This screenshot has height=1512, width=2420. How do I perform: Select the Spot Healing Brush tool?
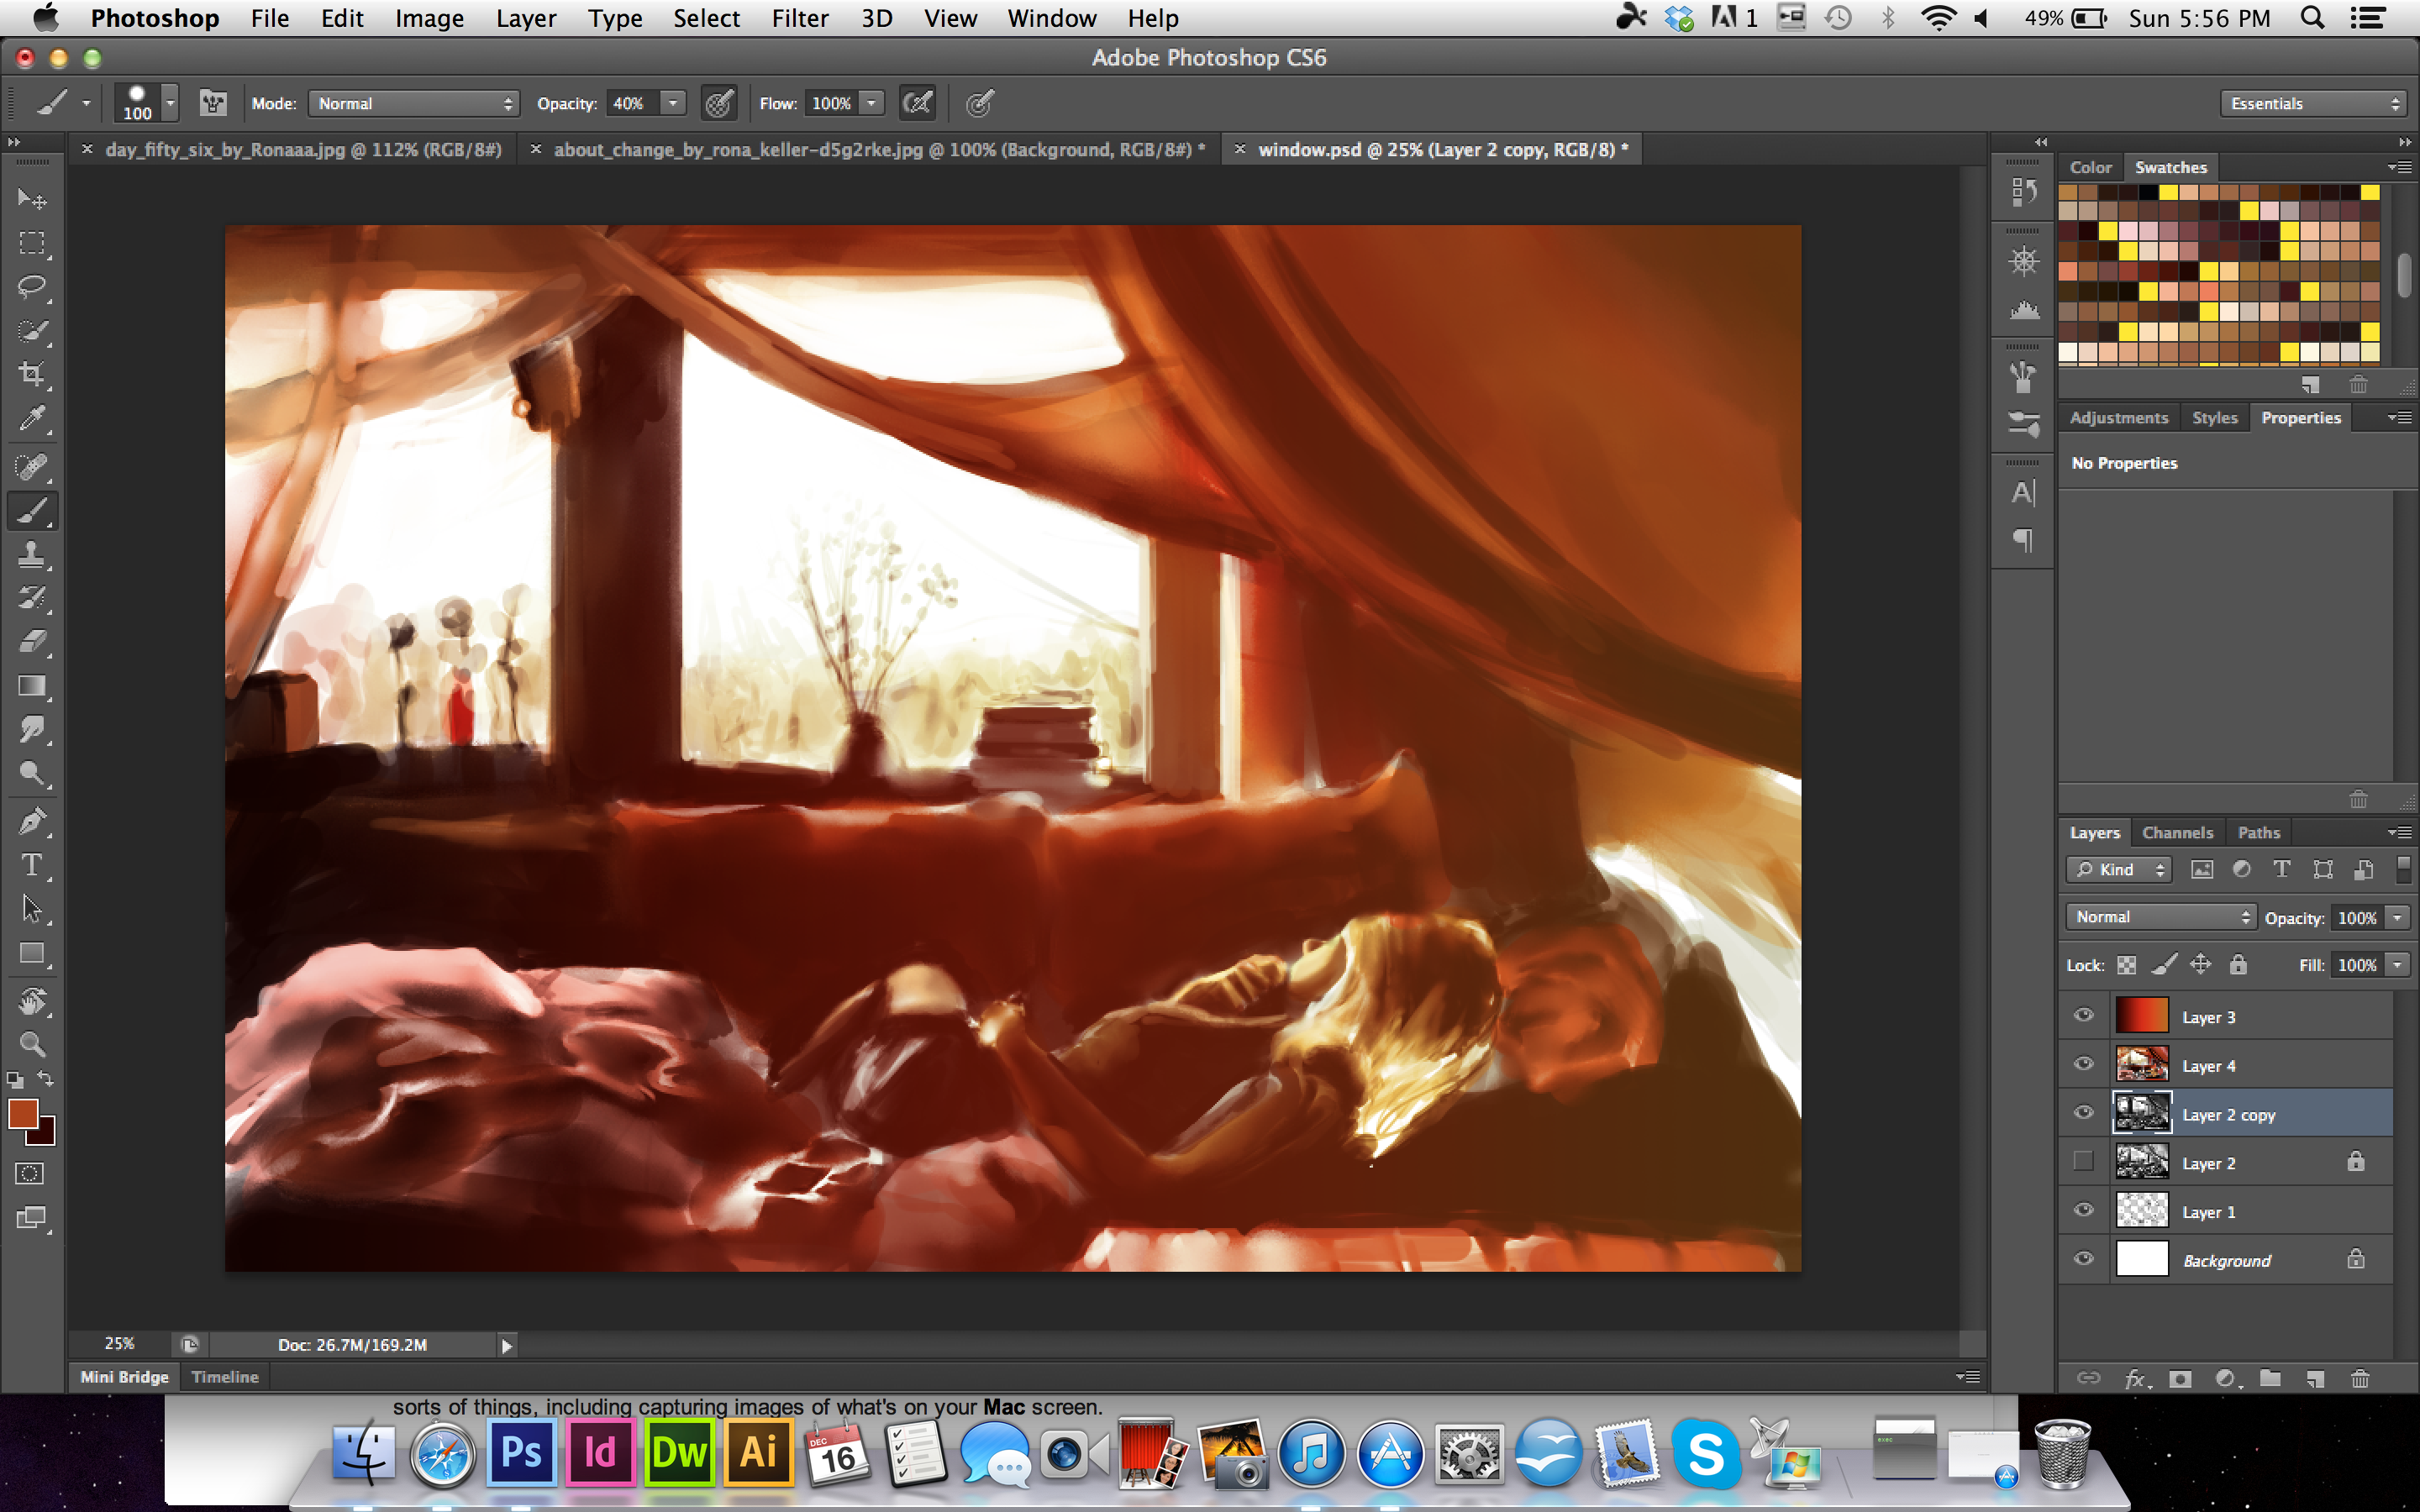pyautogui.click(x=32, y=467)
